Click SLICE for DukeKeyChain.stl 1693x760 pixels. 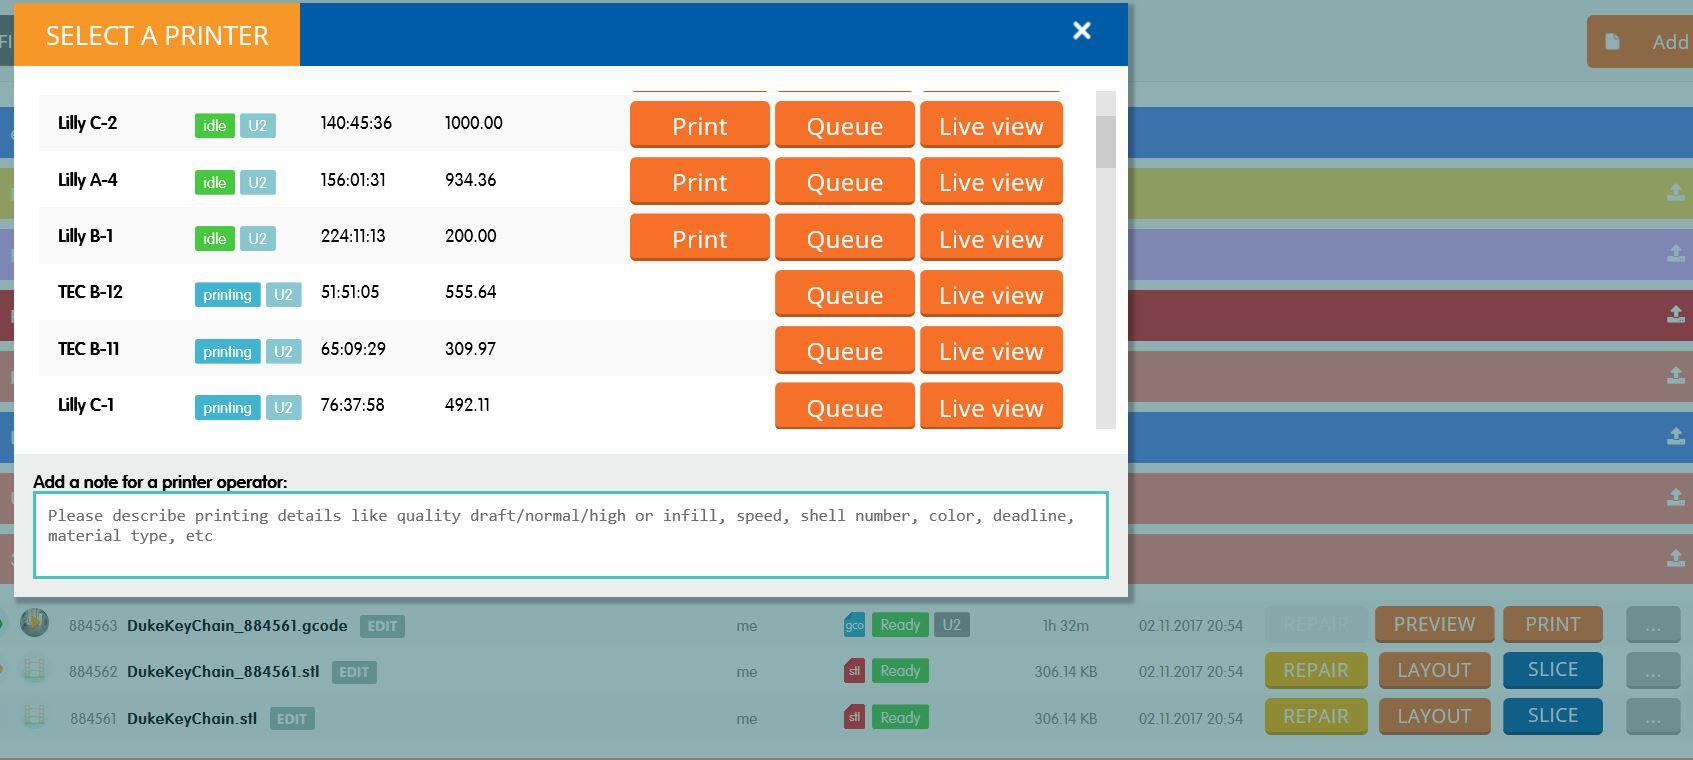1552,716
